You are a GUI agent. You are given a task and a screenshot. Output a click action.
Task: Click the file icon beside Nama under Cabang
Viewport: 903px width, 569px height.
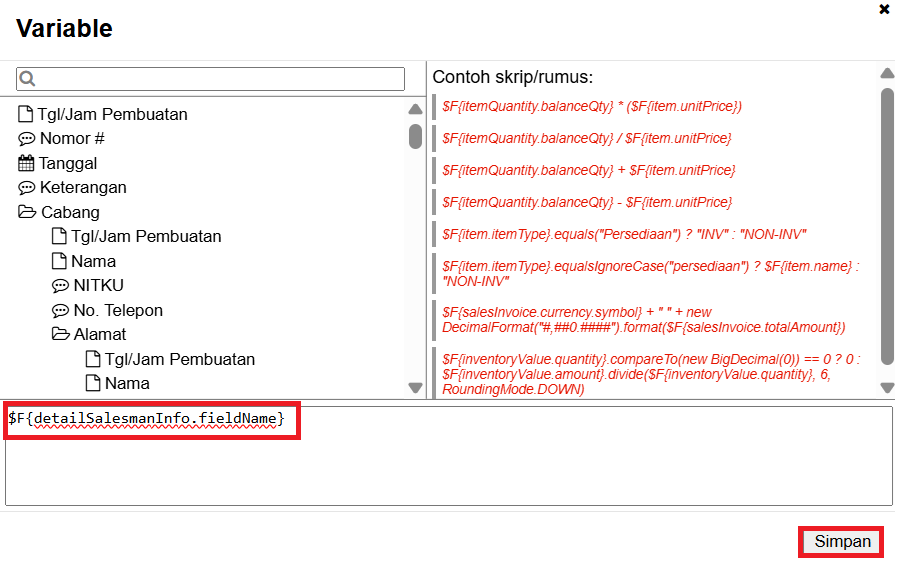tap(59, 261)
